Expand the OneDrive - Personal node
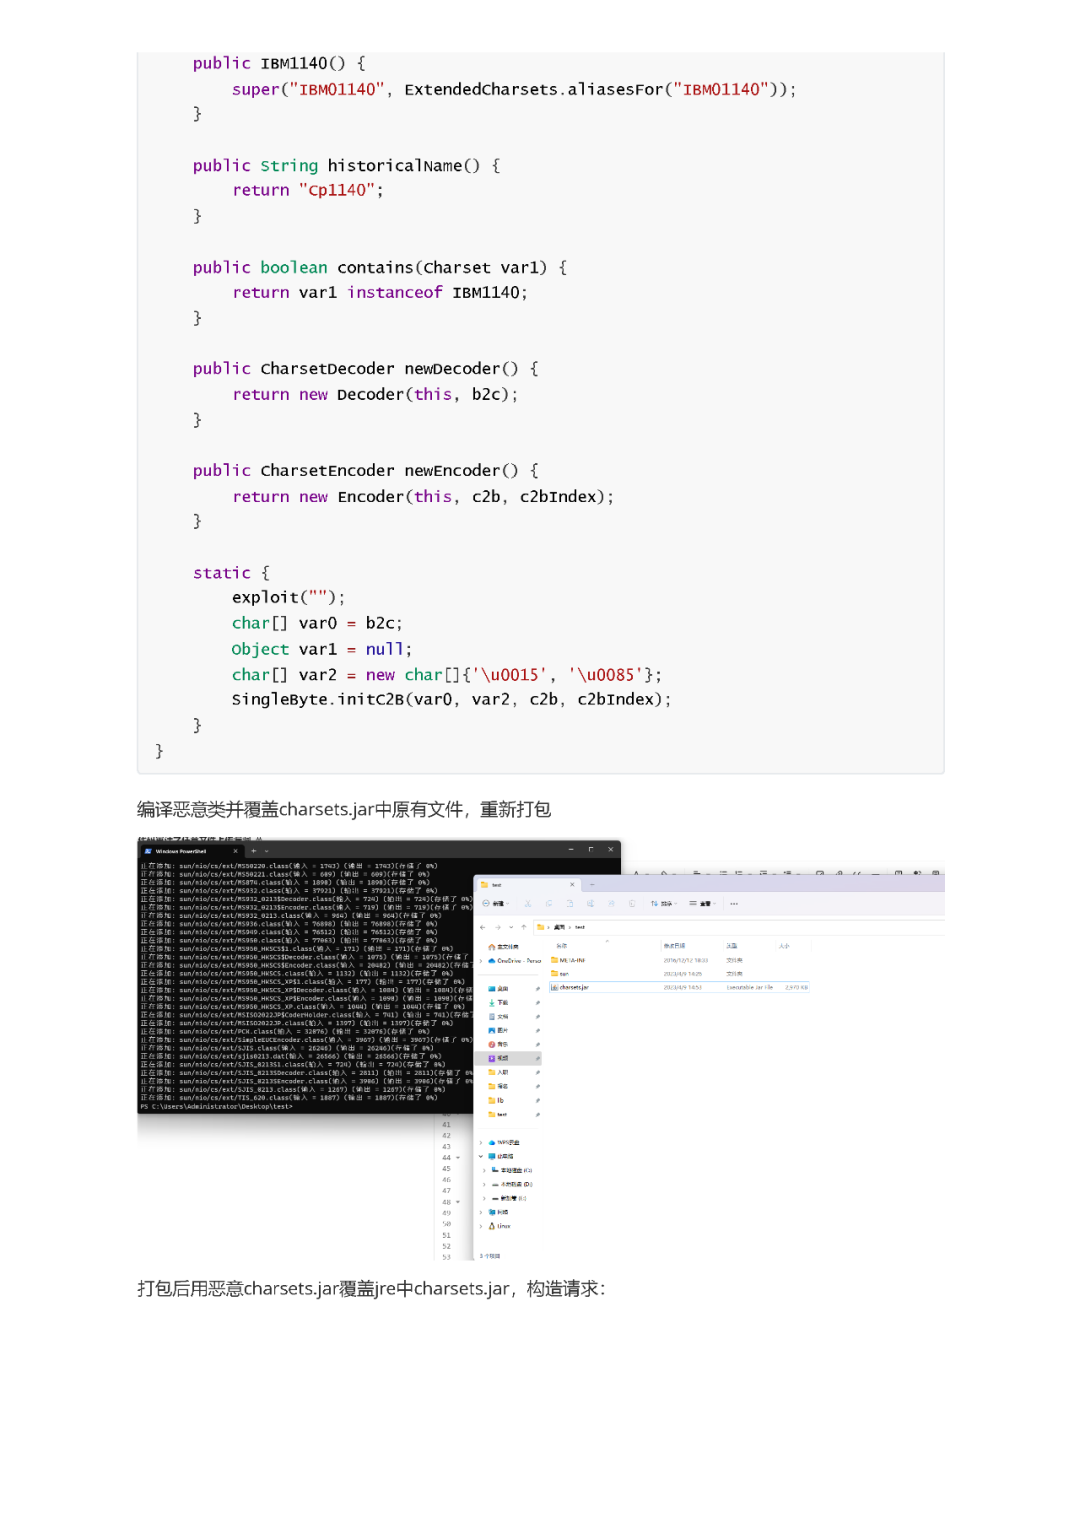Image resolution: width=1080 pixels, height=1528 pixels. click(481, 960)
